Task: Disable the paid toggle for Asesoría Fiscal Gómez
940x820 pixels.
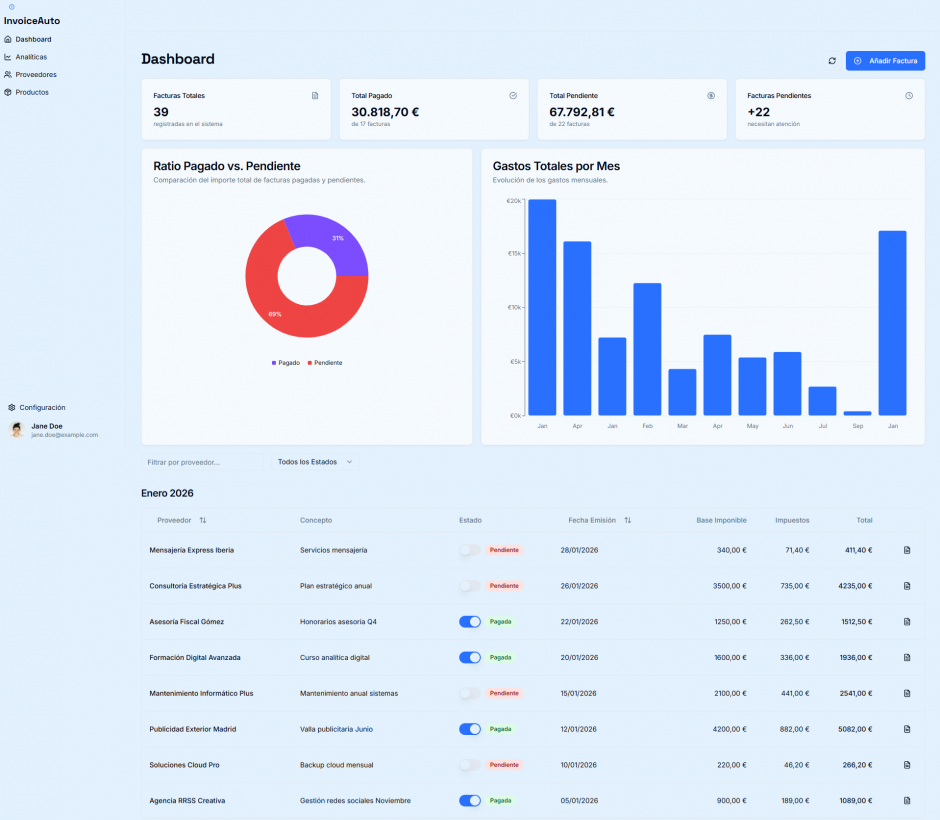Action: pyautogui.click(x=469, y=622)
